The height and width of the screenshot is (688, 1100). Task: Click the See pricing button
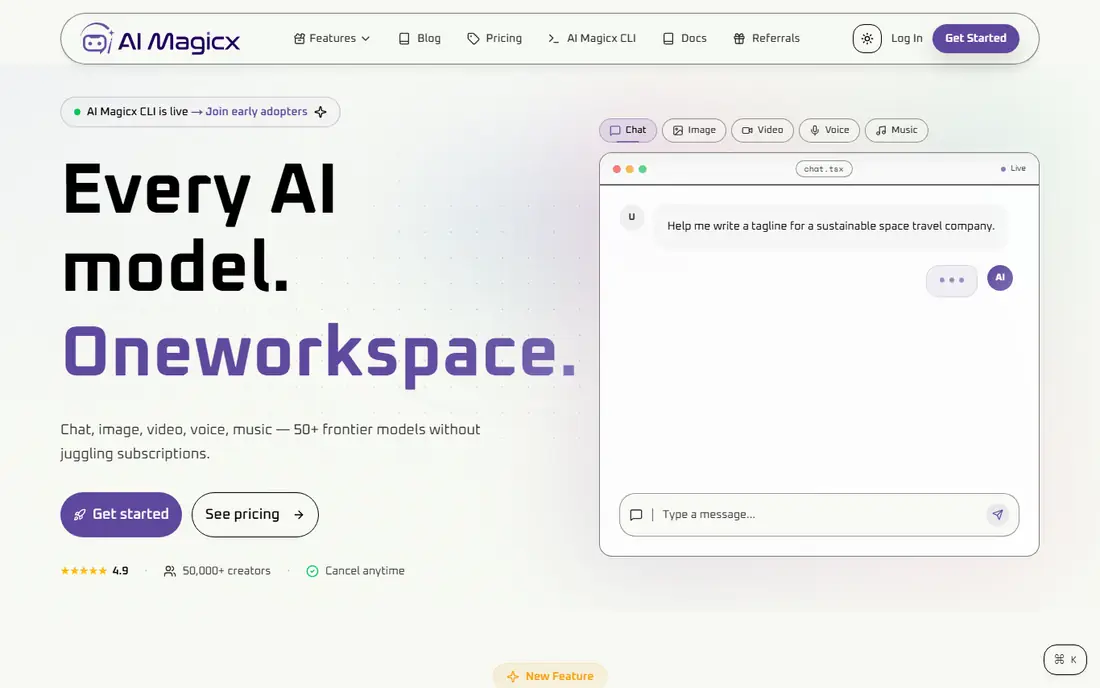tap(255, 515)
